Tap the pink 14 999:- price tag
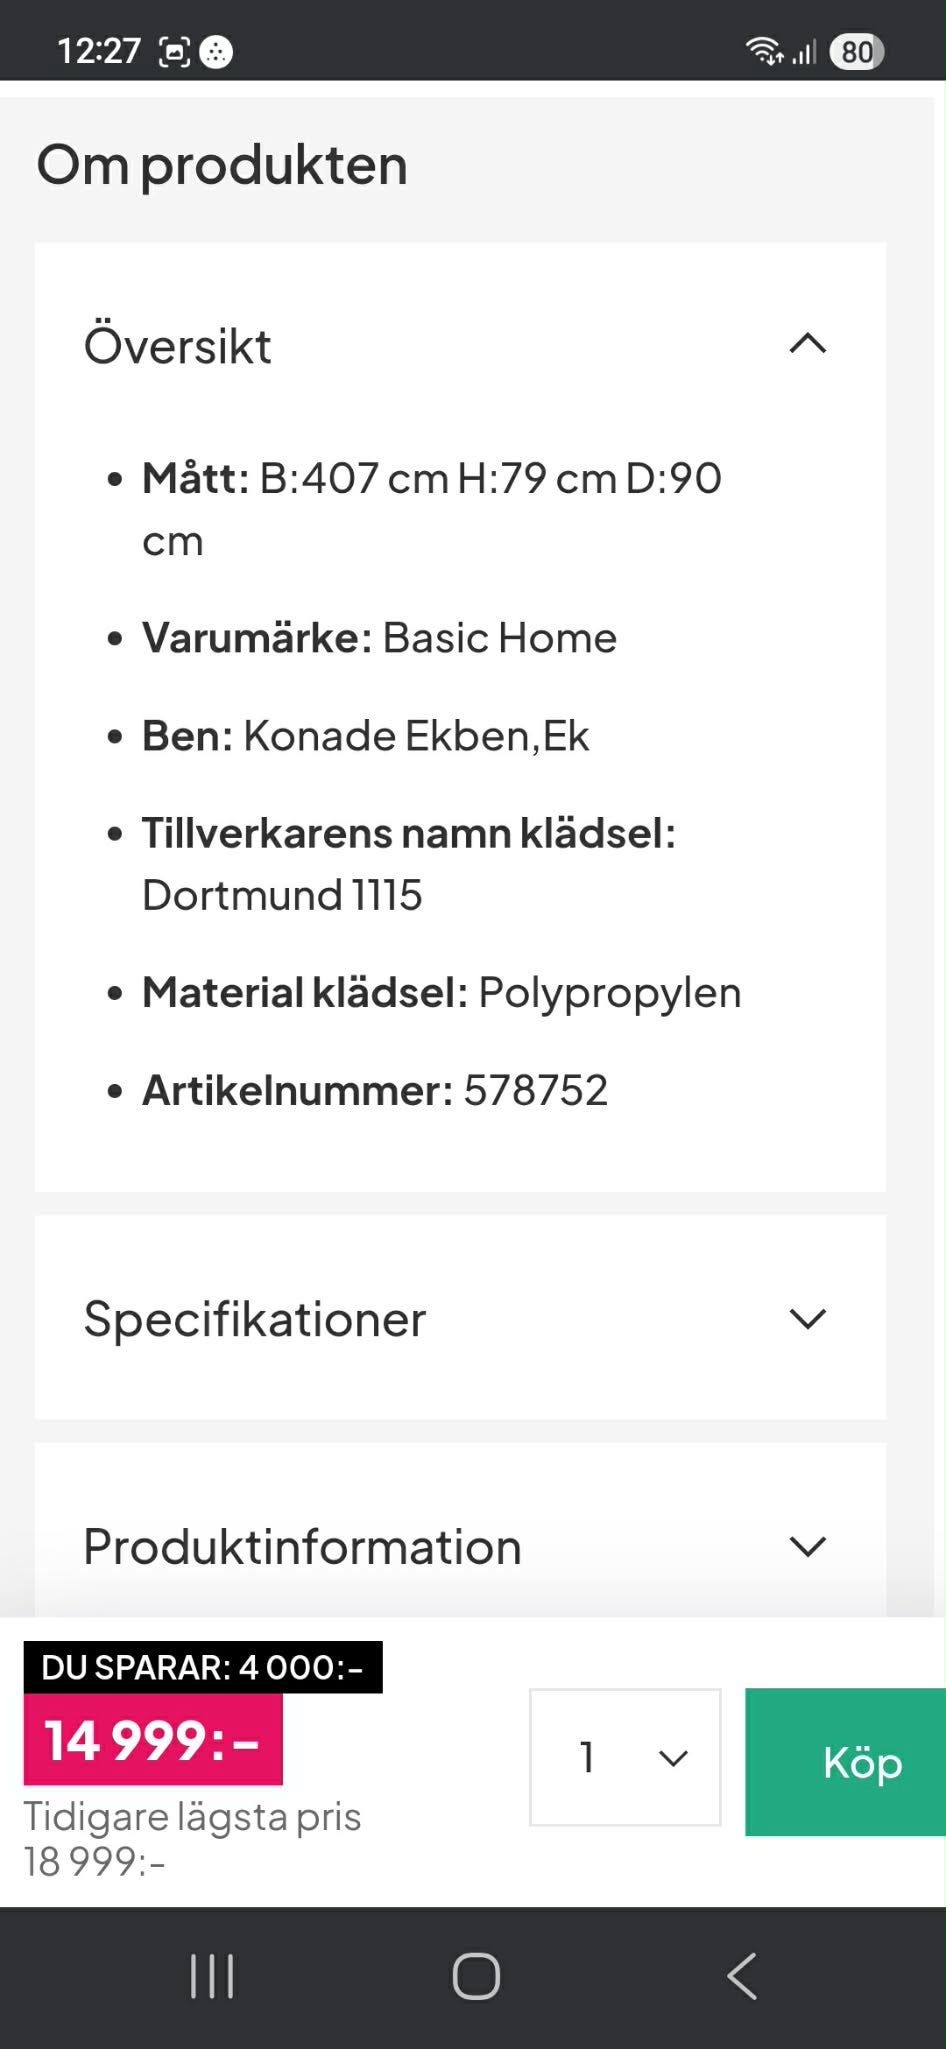Image resolution: width=946 pixels, height=2049 pixels. (x=153, y=1739)
